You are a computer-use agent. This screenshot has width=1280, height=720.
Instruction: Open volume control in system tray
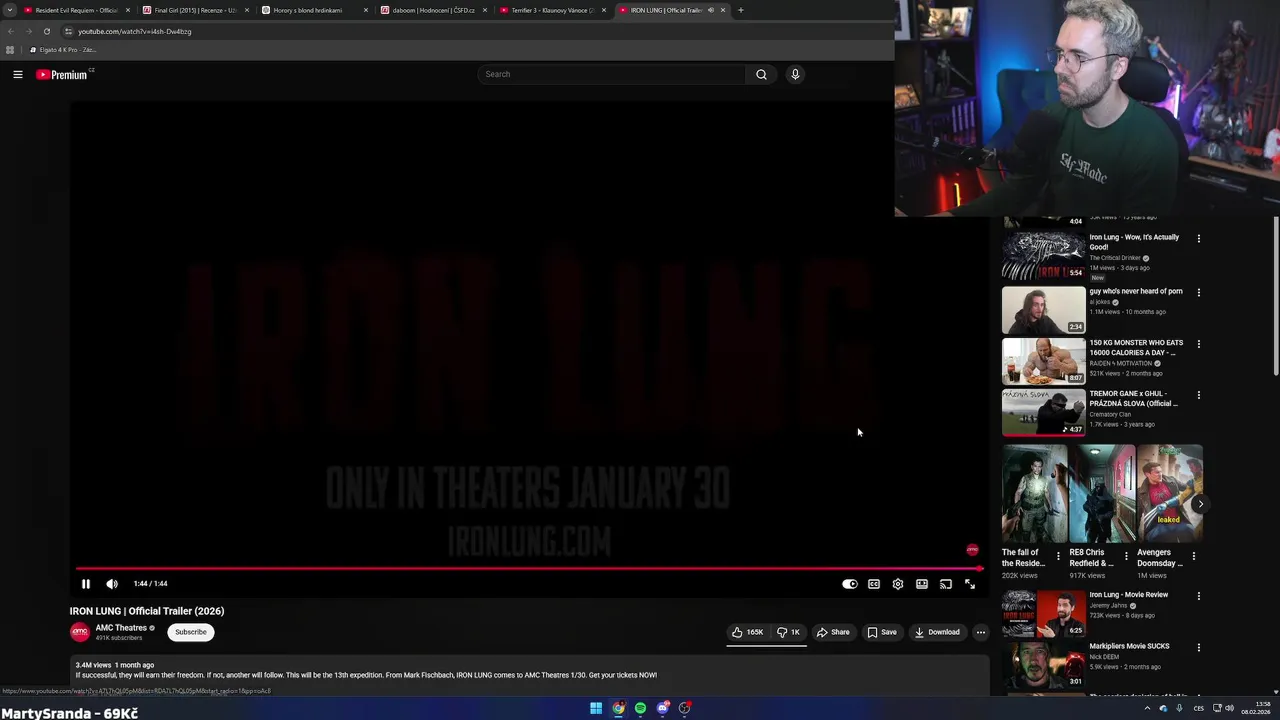tap(1229, 708)
